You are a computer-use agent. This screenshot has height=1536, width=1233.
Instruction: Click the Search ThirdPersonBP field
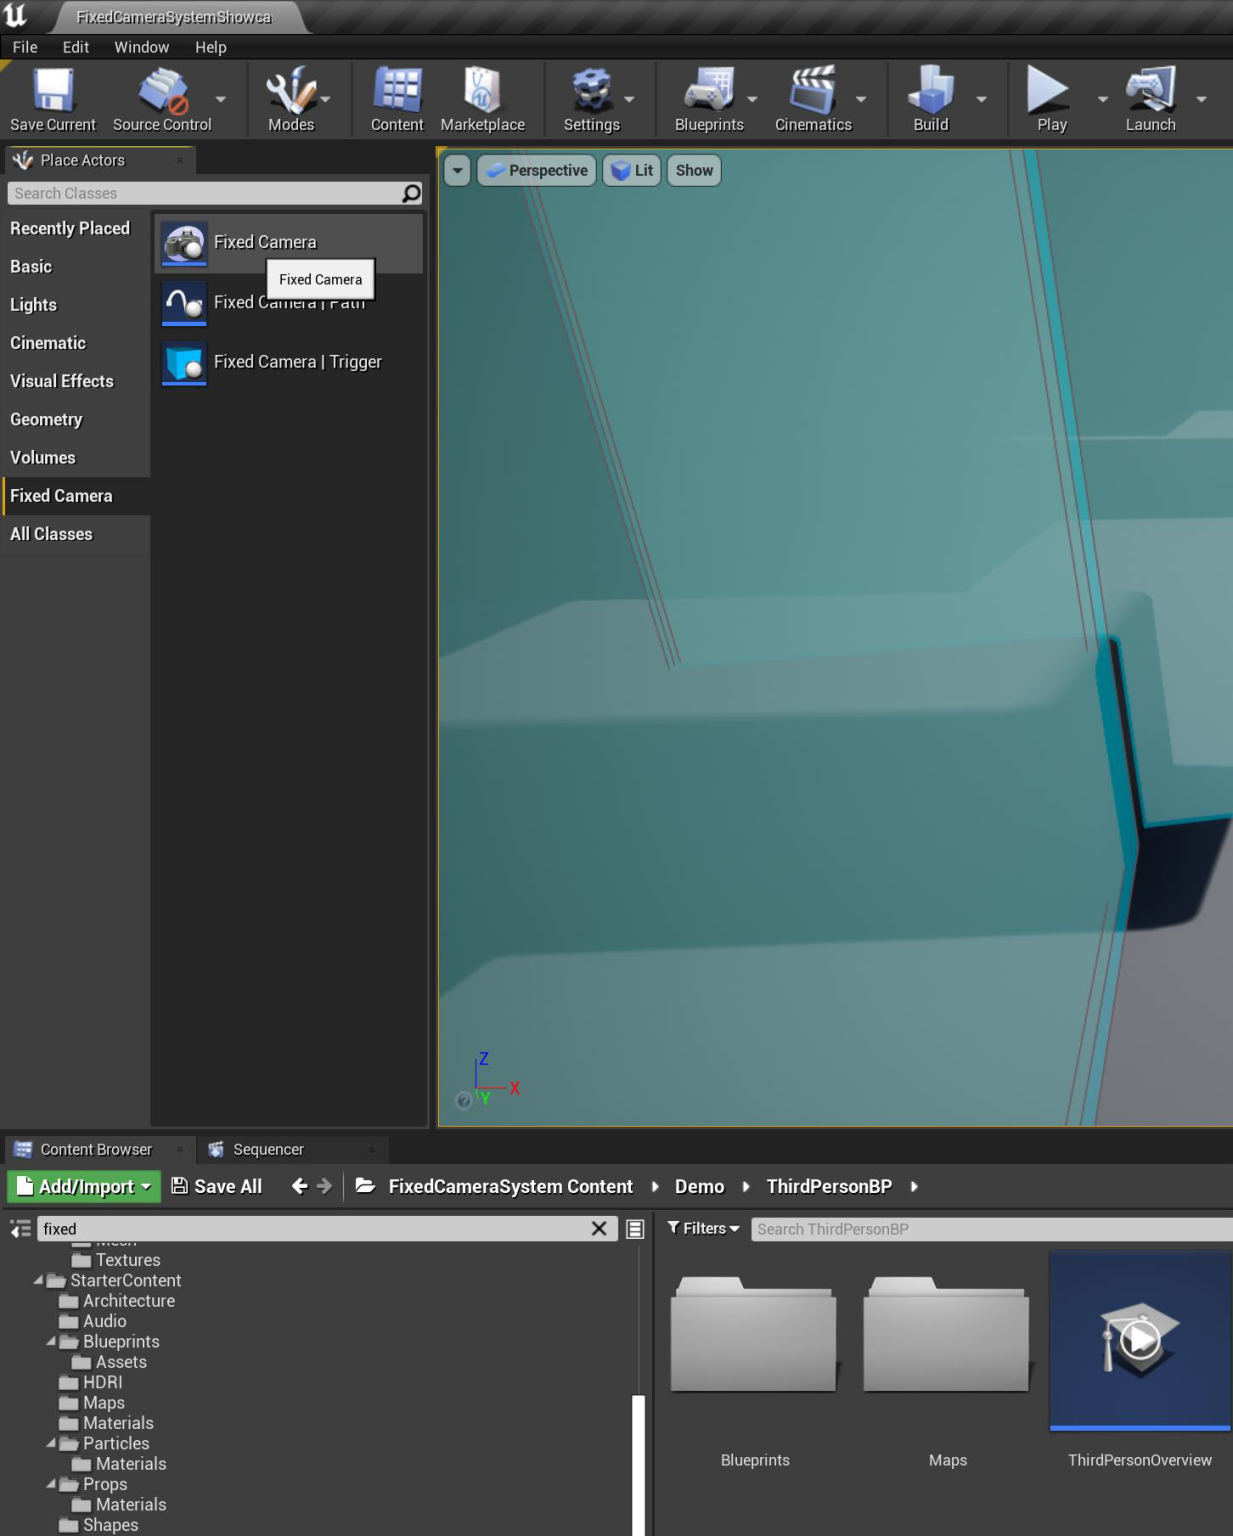[992, 1229]
